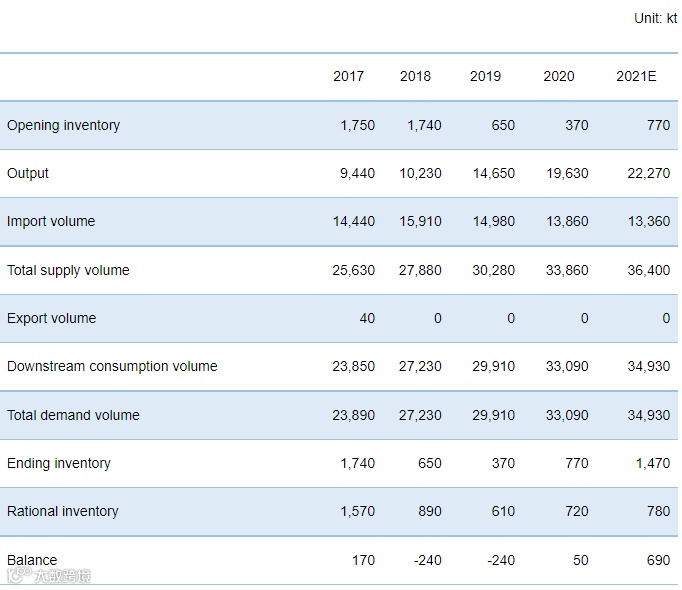Click the Output row label
The image size is (682, 590).
[28, 173]
